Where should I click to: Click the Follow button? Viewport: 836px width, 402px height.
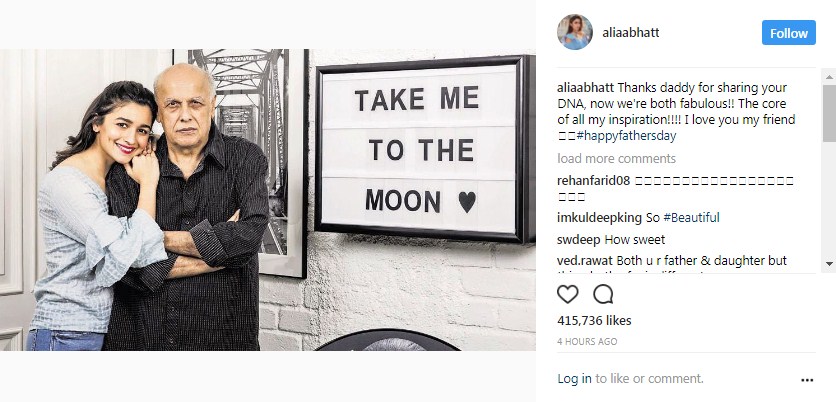click(788, 33)
